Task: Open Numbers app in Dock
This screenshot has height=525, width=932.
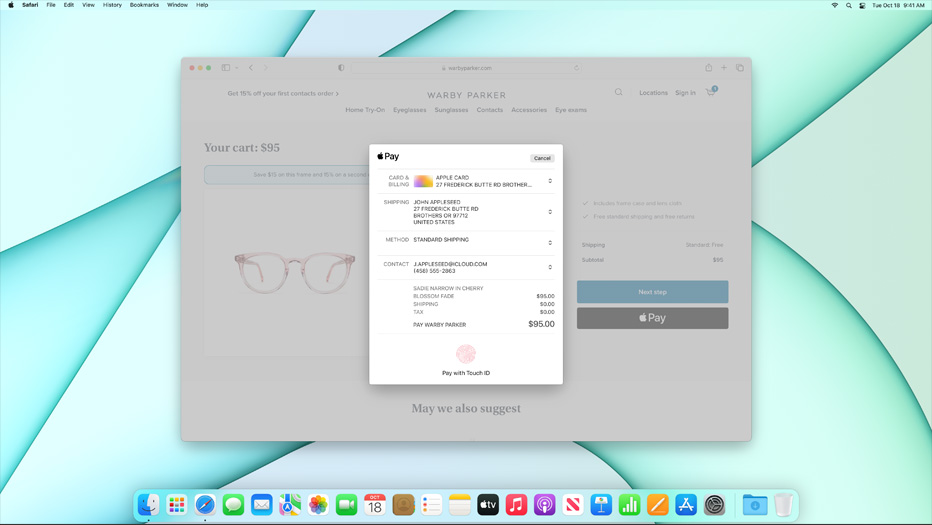Action: click(629, 505)
